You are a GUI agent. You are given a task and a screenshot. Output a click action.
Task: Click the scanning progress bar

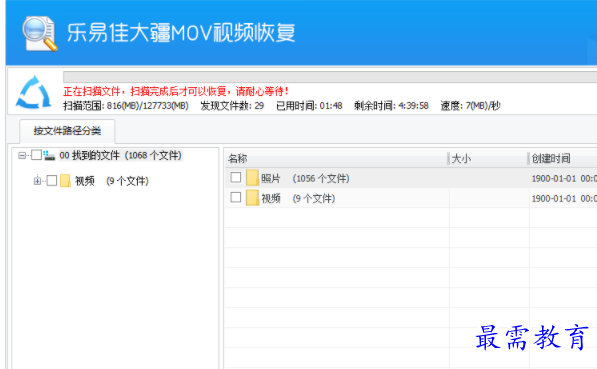[x=330, y=77]
